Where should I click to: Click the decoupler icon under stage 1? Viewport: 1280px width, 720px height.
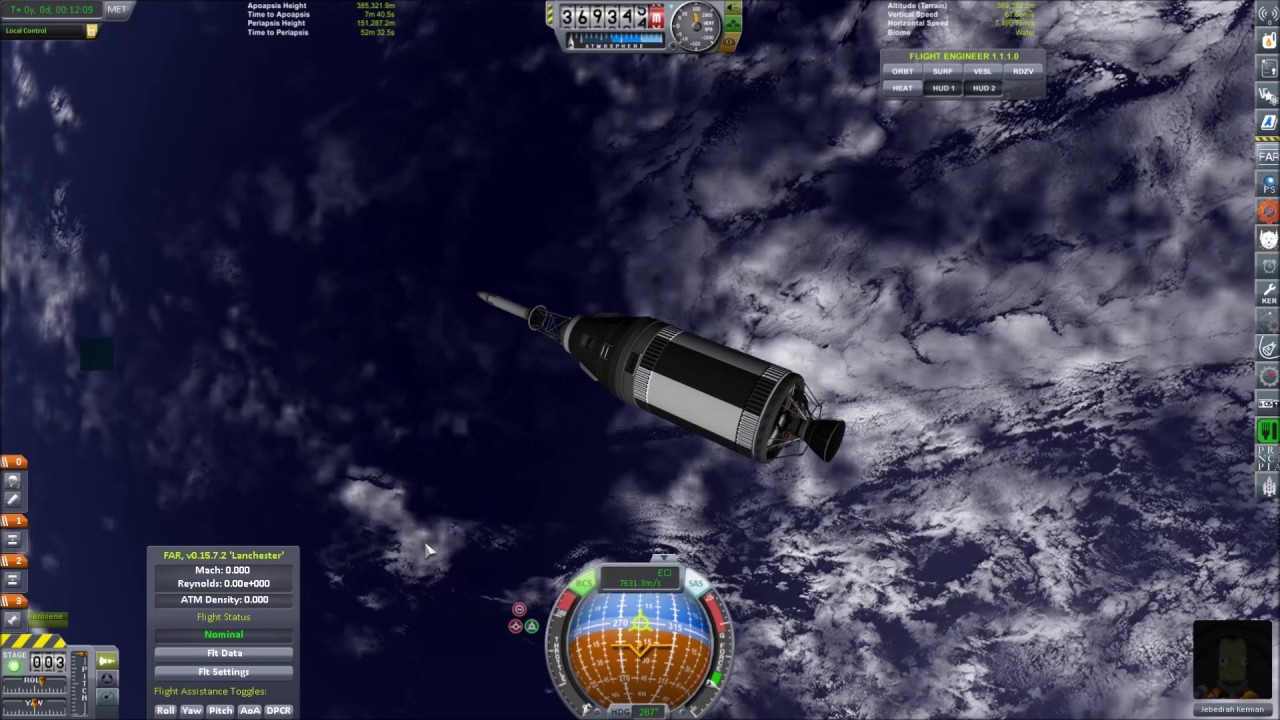[13, 540]
